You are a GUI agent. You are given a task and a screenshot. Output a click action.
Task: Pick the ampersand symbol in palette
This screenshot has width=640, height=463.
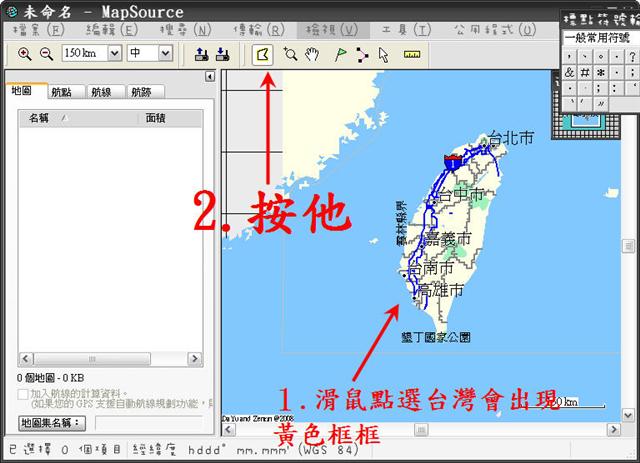click(569, 73)
